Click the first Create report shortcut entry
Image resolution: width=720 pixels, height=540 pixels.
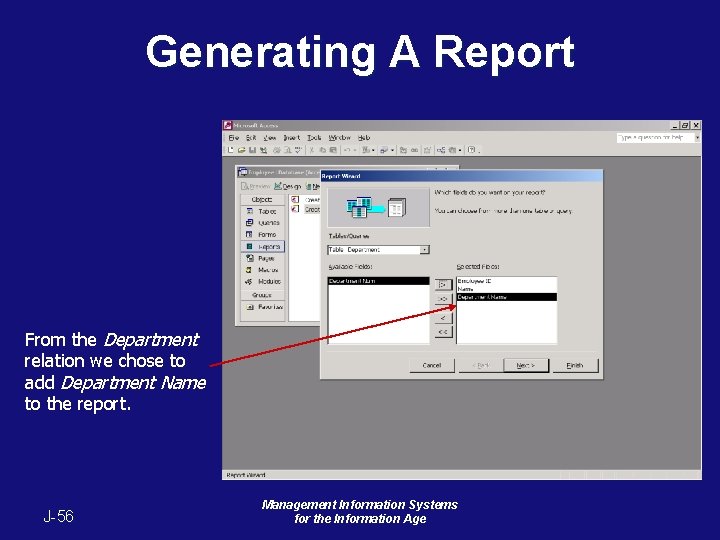tap(306, 200)
